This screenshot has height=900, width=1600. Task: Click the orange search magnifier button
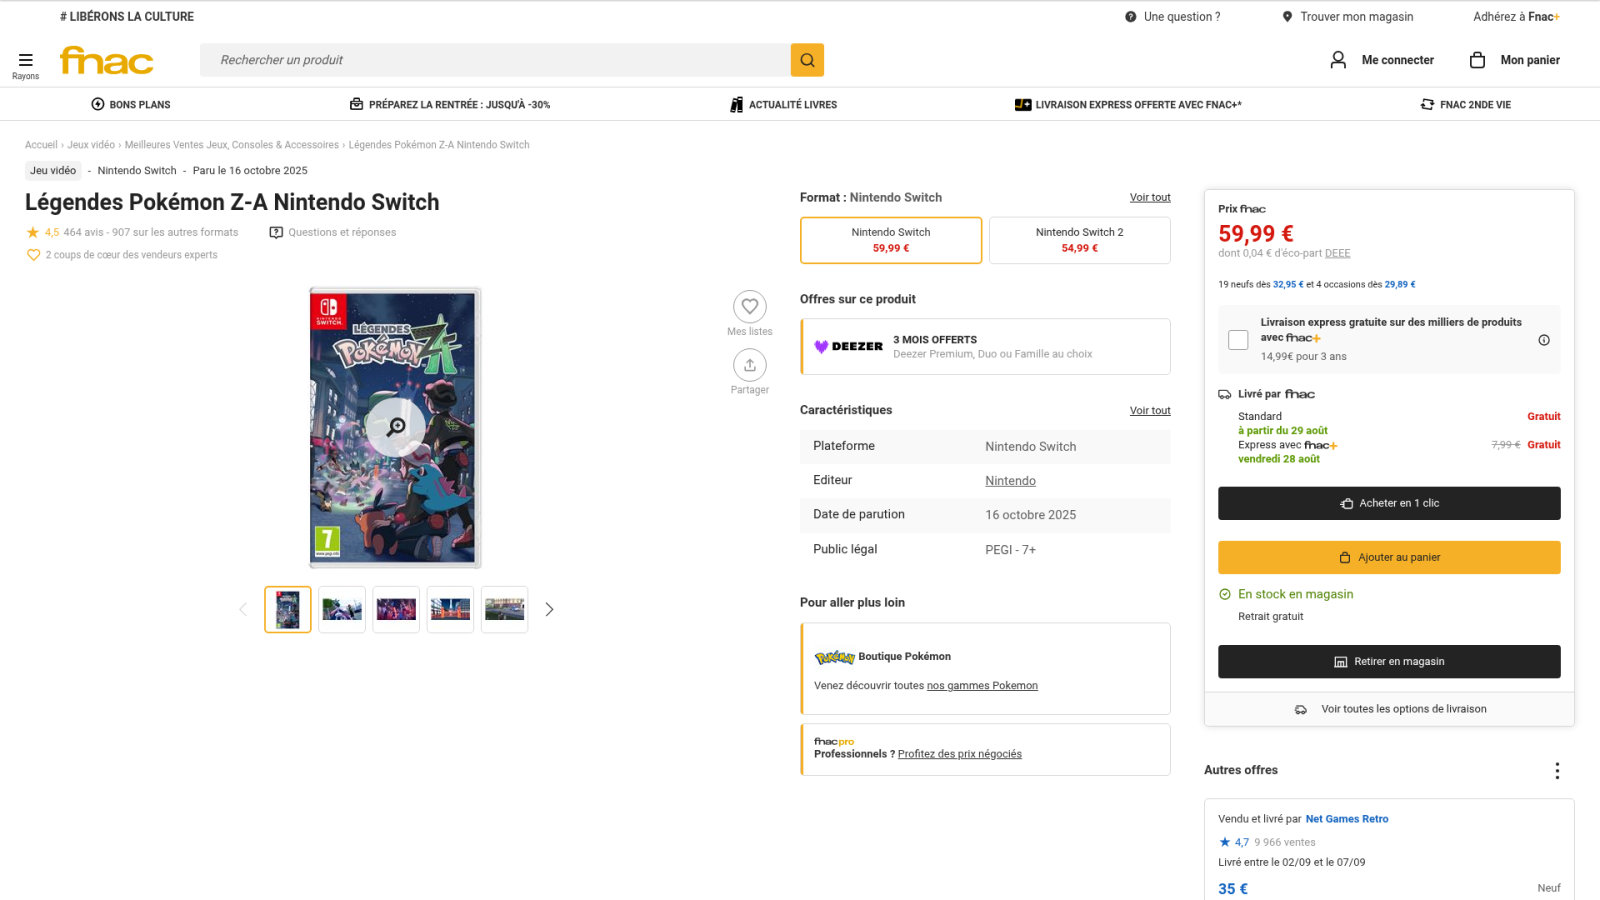pyautogui.click(x=807, y=60)
